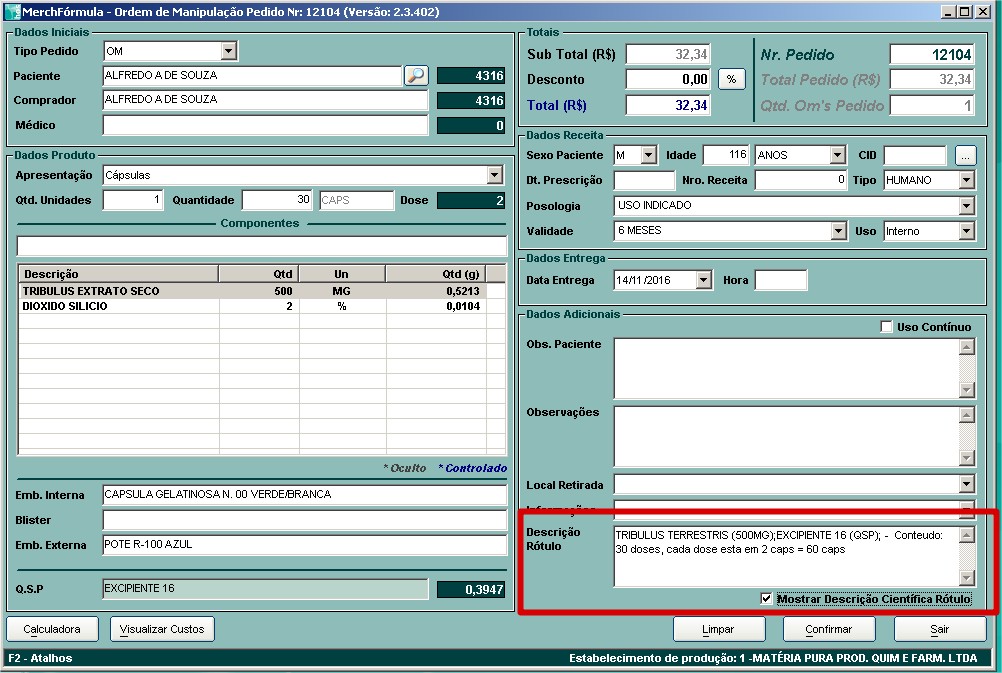
Task: Open the Data Entrega date picker
Action: click(x=703, y=280)
